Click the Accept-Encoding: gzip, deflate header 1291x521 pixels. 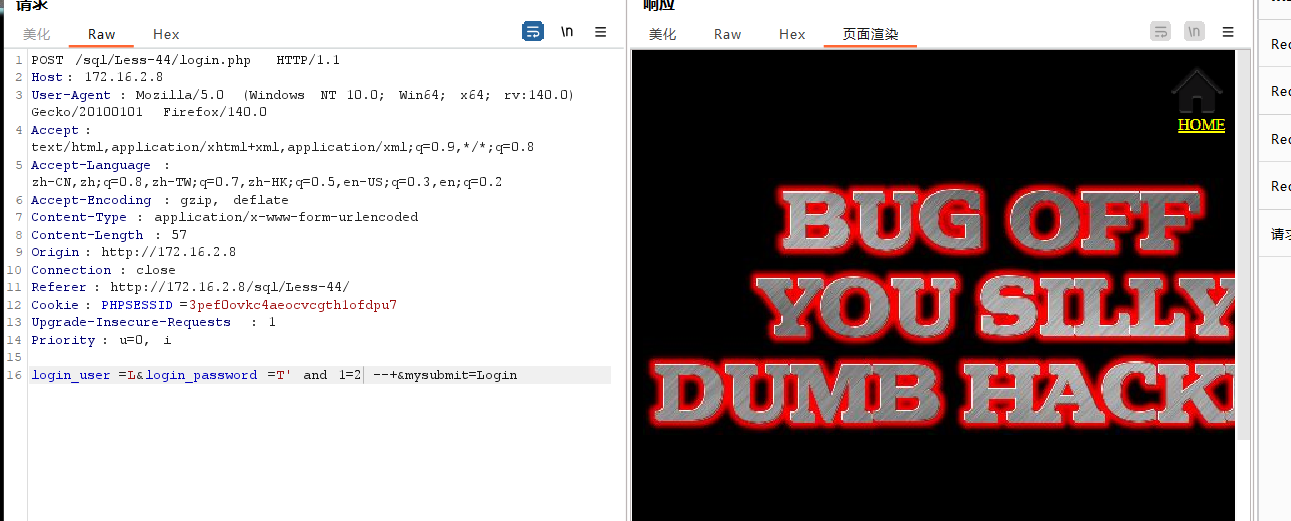(x=160, y=200)
